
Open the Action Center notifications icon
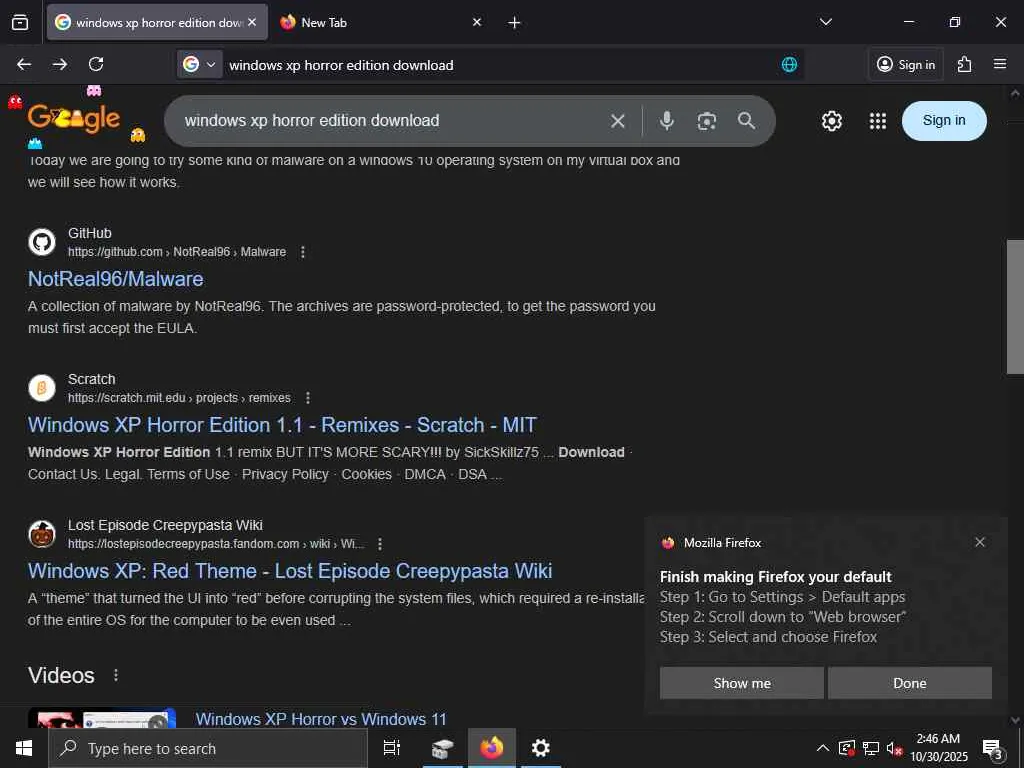click(x=993, y=748)
